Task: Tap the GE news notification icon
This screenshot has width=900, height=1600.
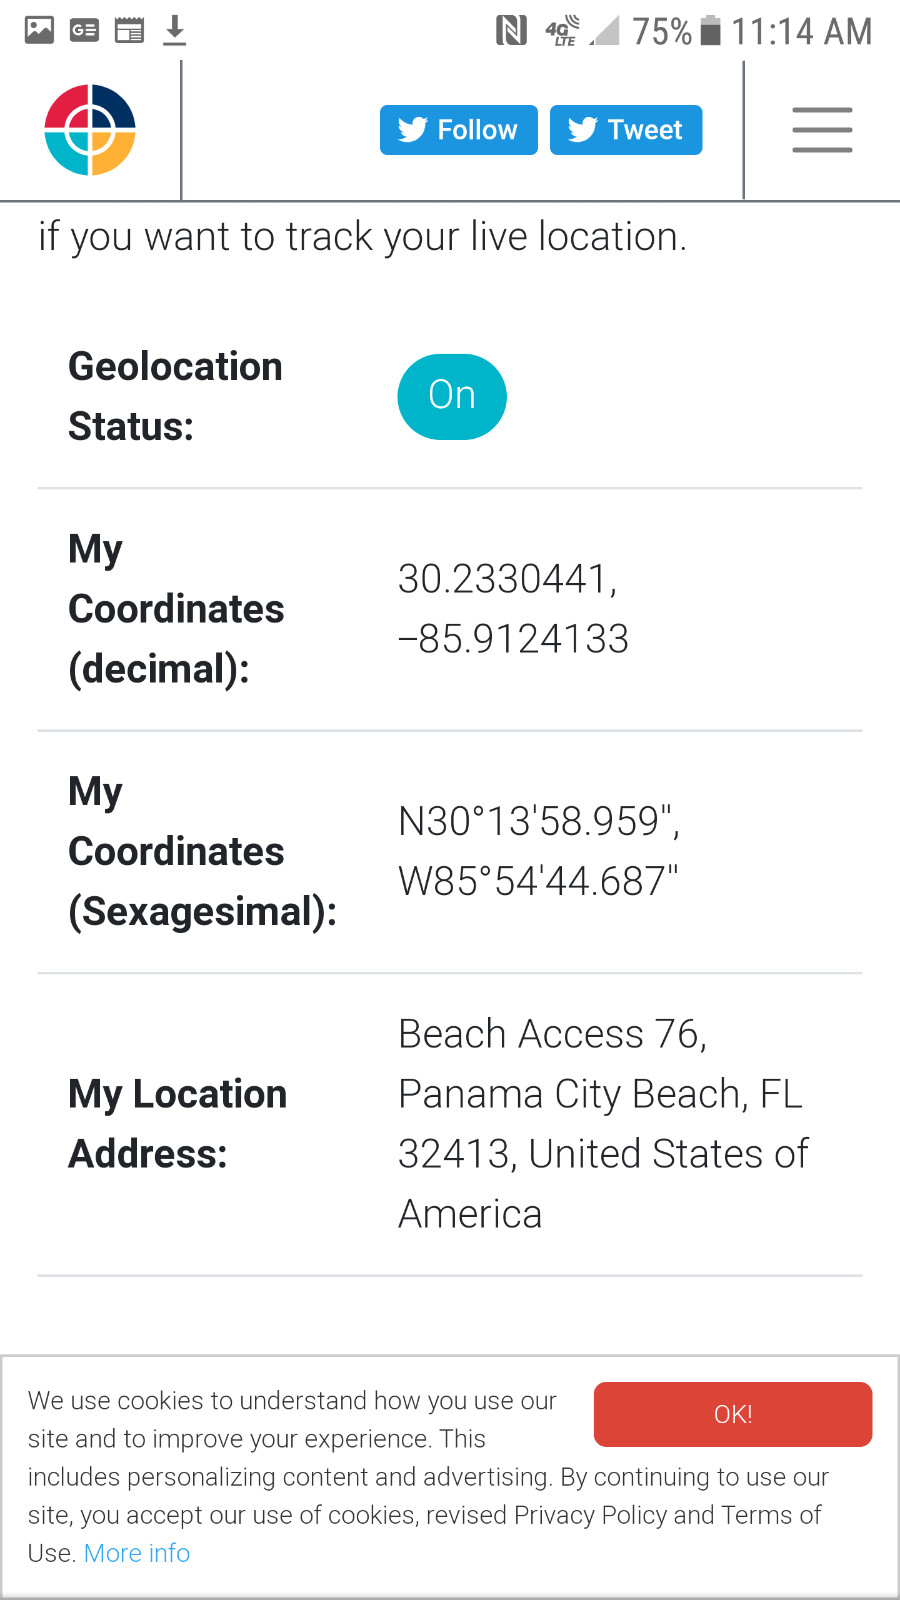Action: pos(84,30)
